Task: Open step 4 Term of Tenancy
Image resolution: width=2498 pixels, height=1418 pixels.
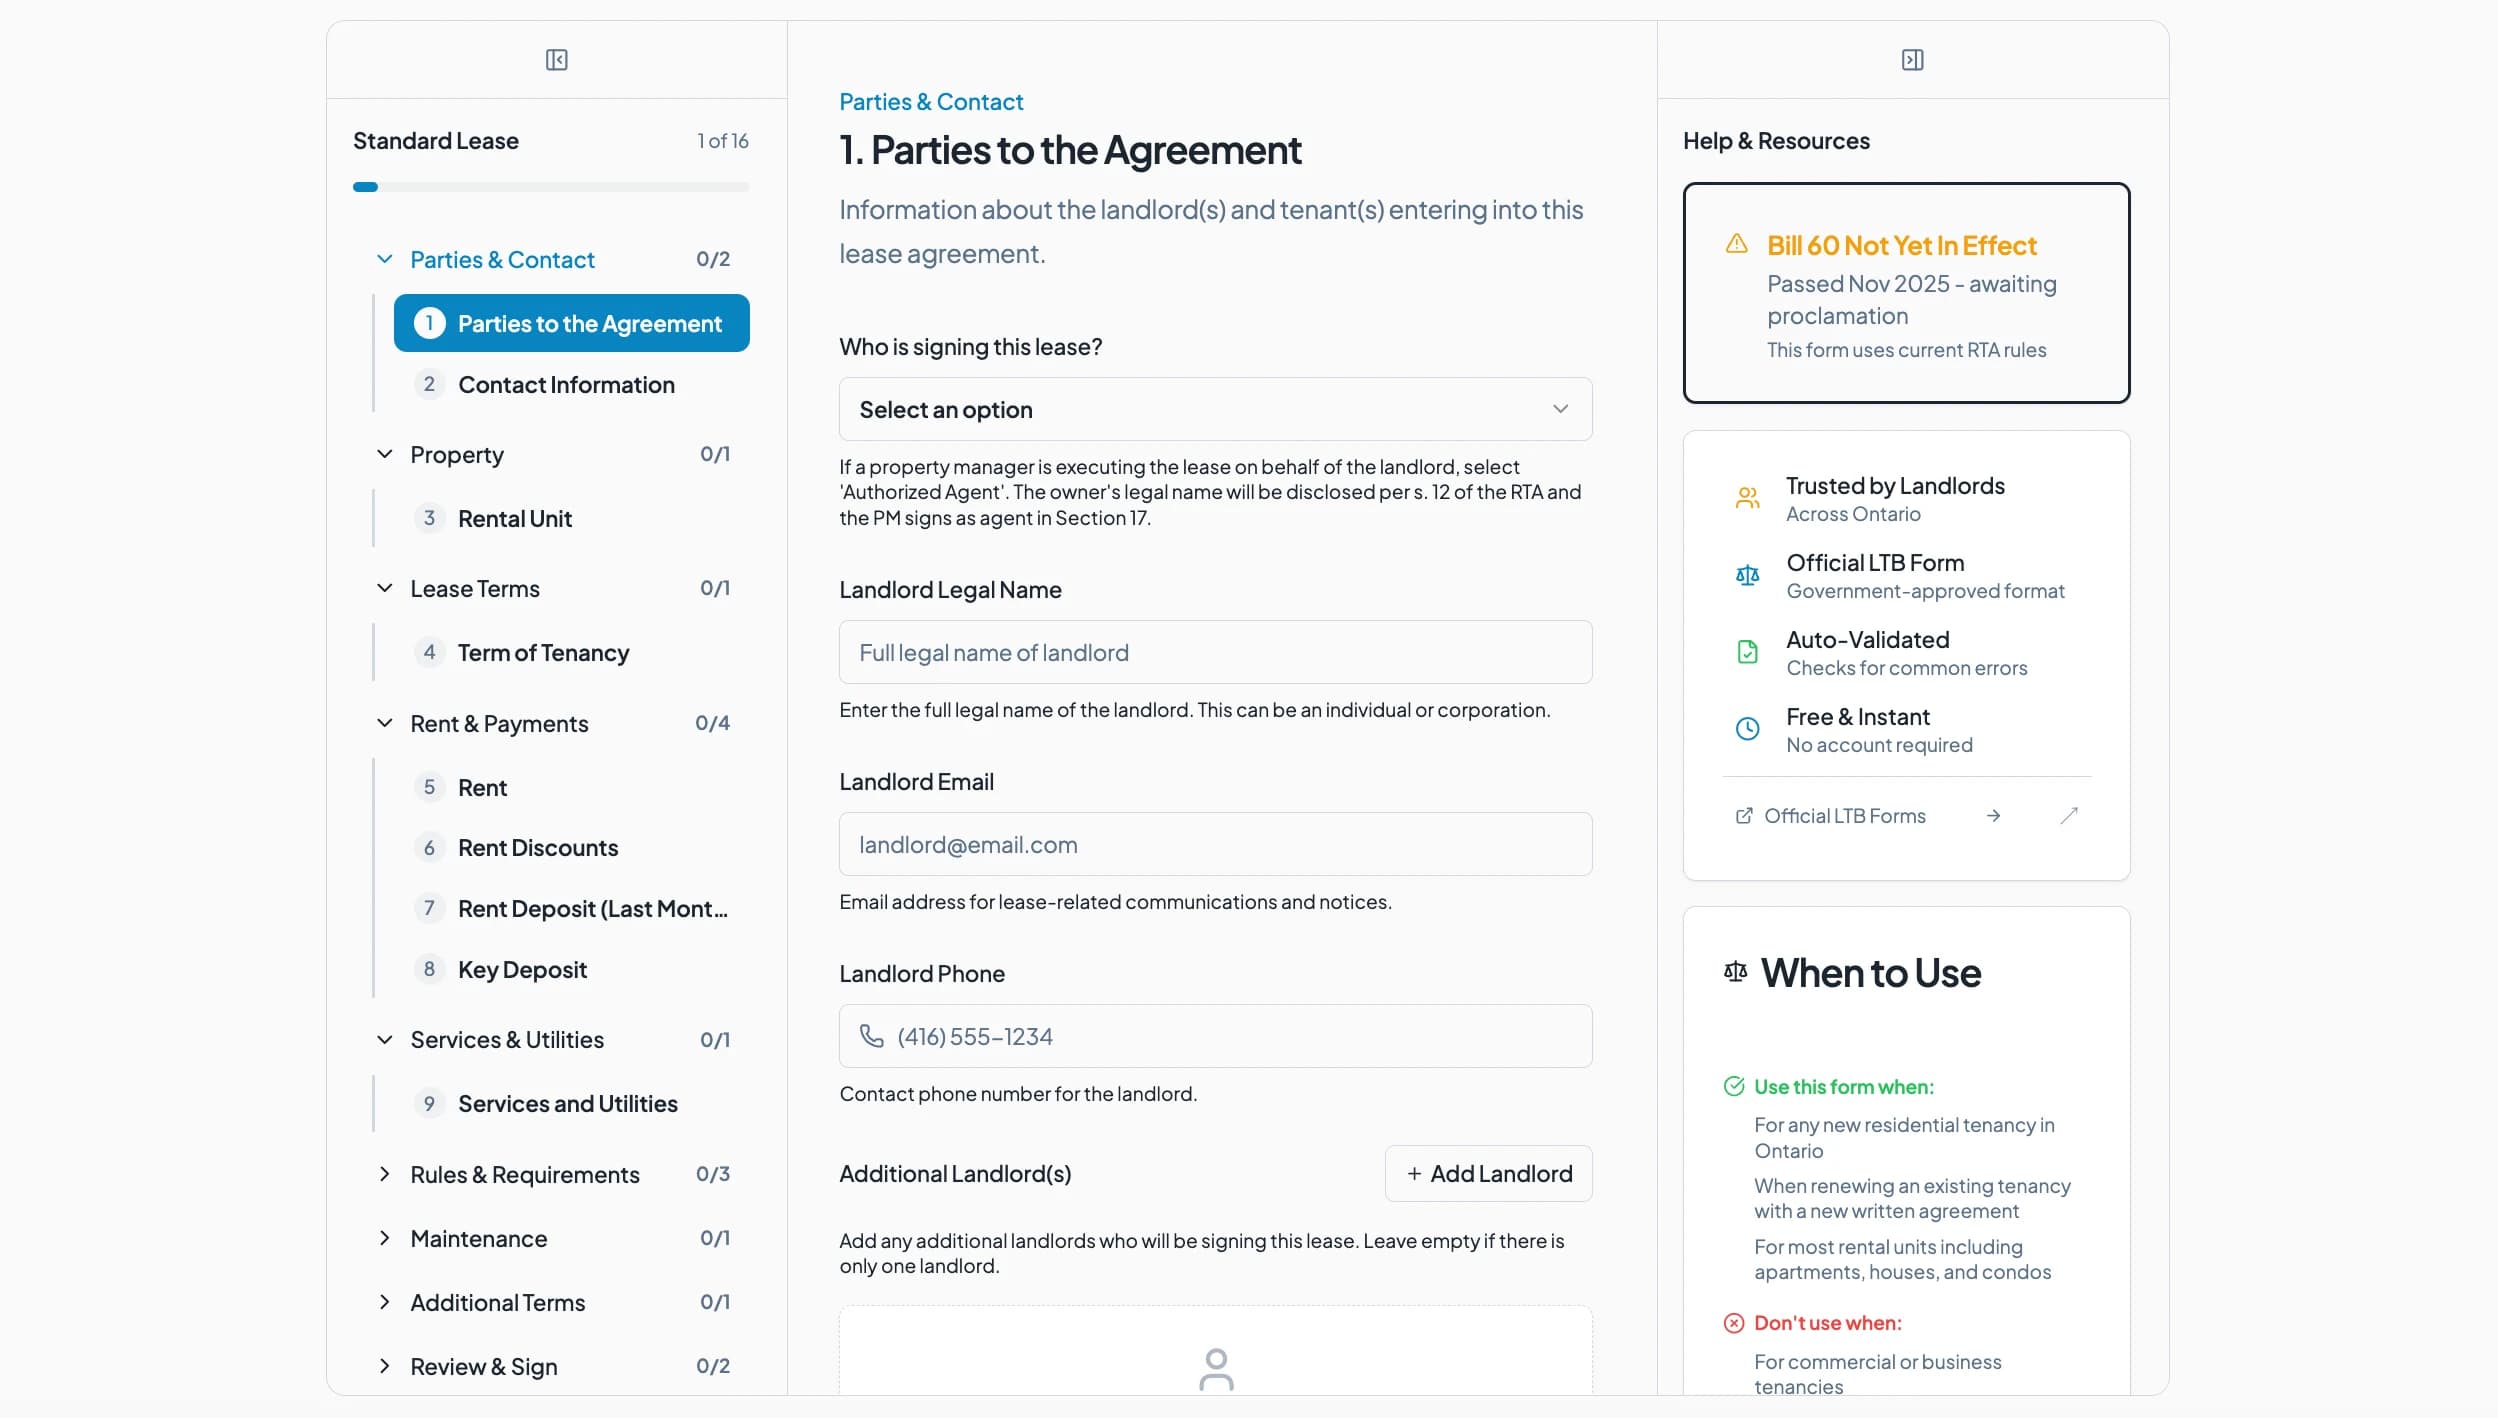Action: (571, 652)
